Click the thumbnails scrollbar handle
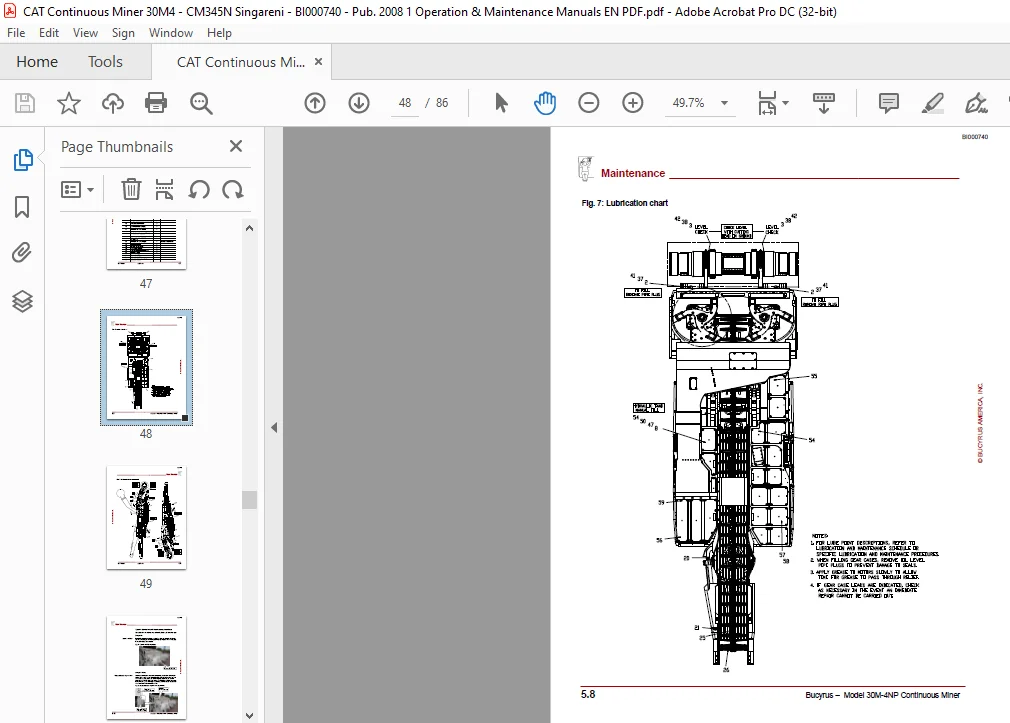Image resolution: width=1010 pixels, height=723 pixels. click(x=249, y=500)
